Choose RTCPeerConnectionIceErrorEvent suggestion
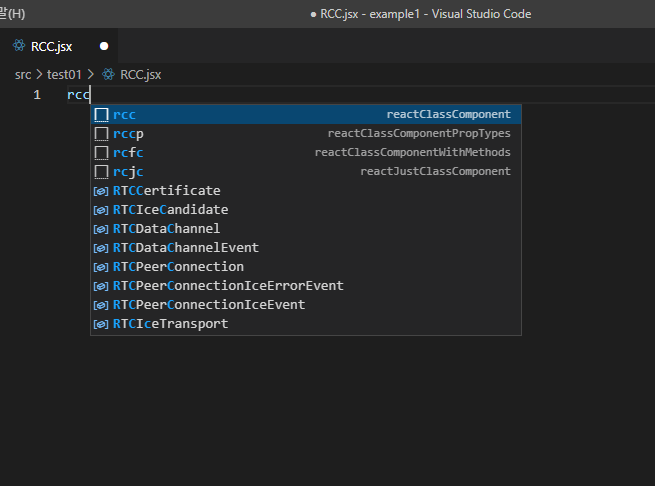The height and width of the screenshot is (486, 655). pyautogui.click(x=306, y=286)
